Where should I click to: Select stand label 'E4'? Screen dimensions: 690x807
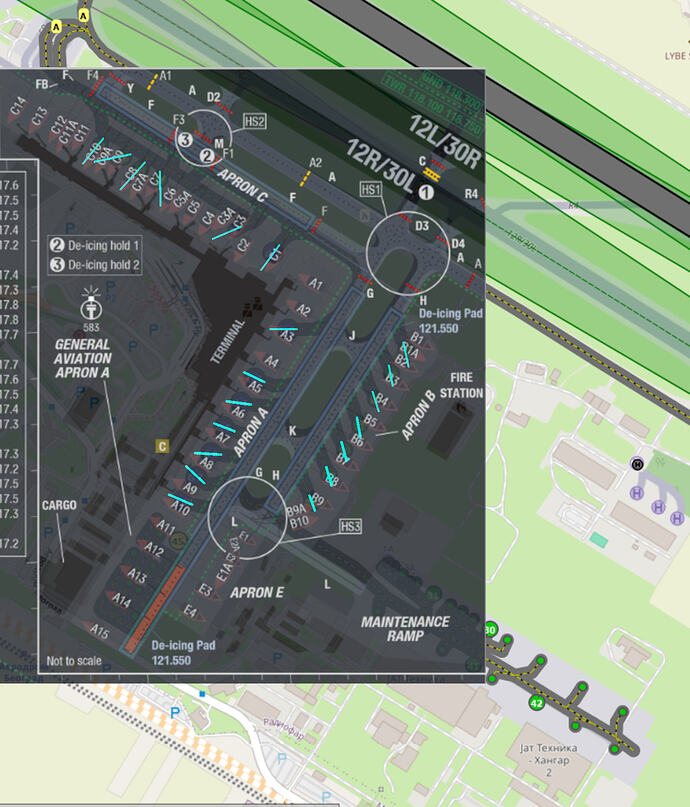click(x=190, y=611)
